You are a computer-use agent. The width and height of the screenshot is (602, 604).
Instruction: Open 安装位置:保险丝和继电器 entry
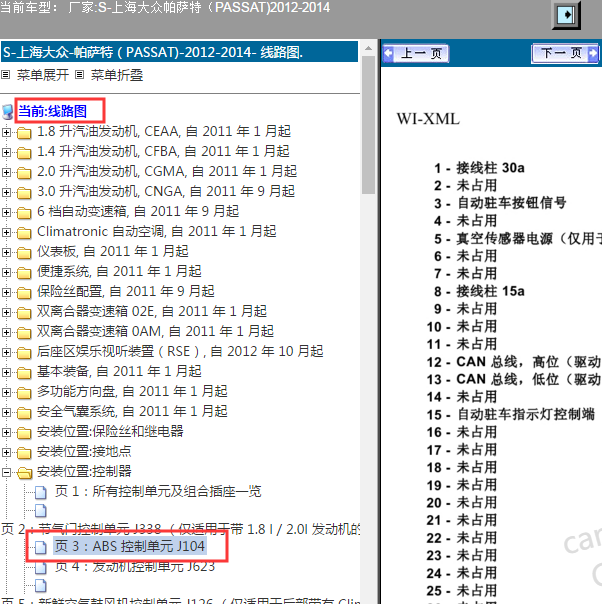point(110,431)
